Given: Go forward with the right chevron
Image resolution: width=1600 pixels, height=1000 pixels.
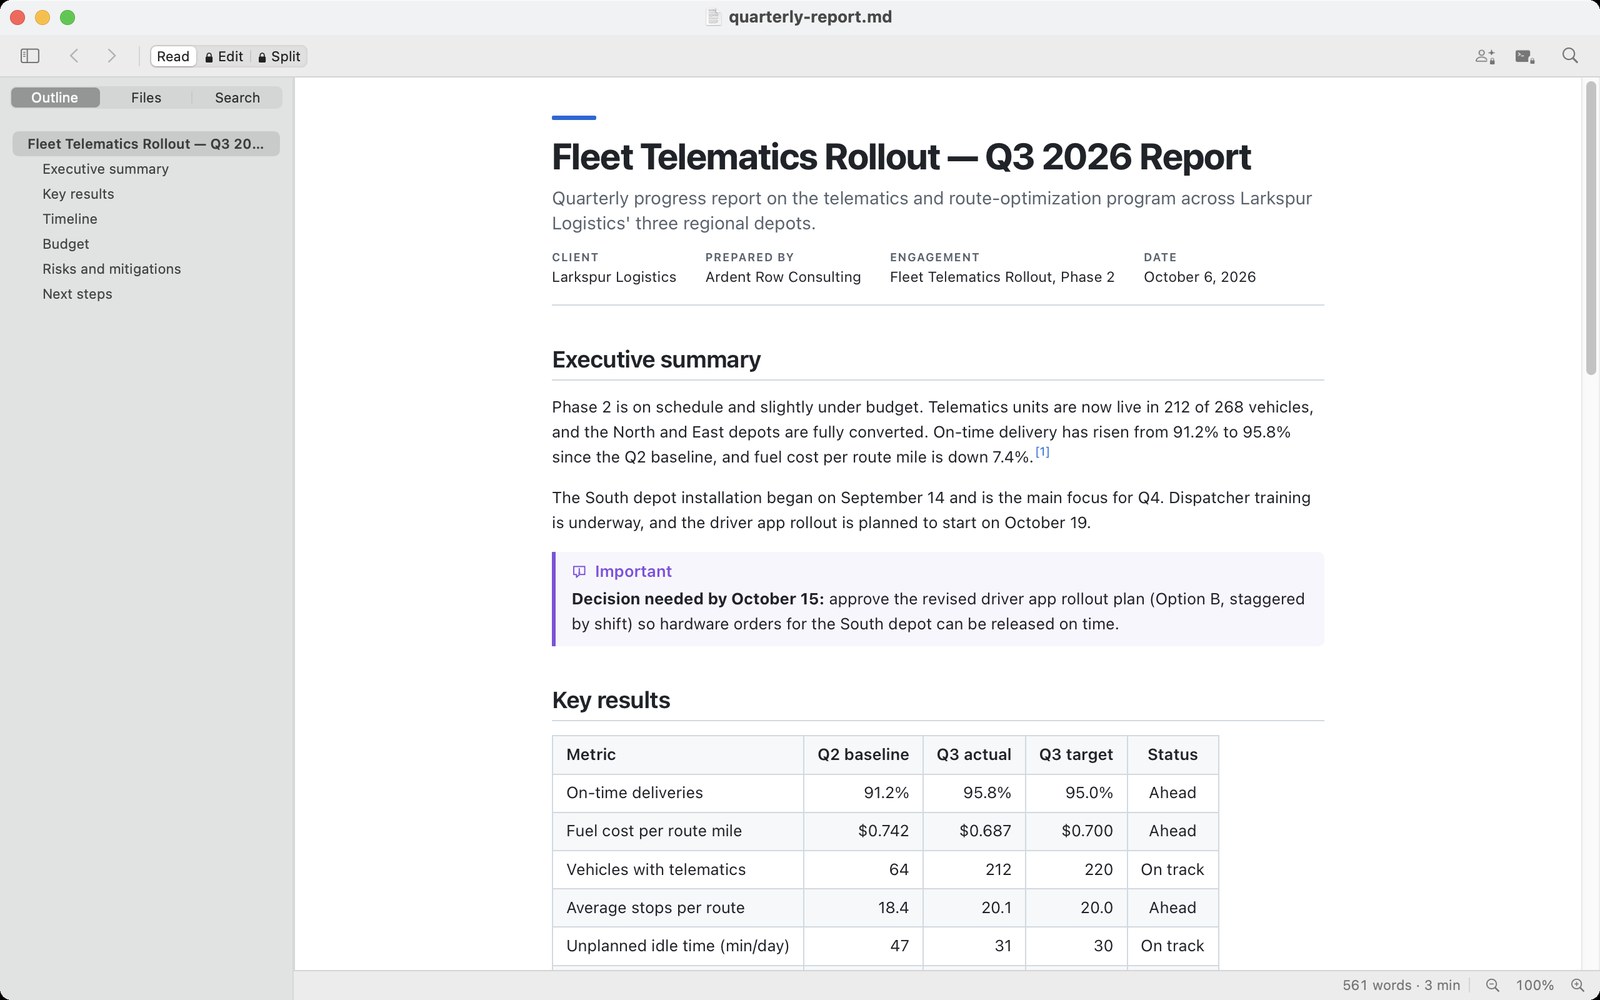Looking at the screenshot, I should point(111,56).
